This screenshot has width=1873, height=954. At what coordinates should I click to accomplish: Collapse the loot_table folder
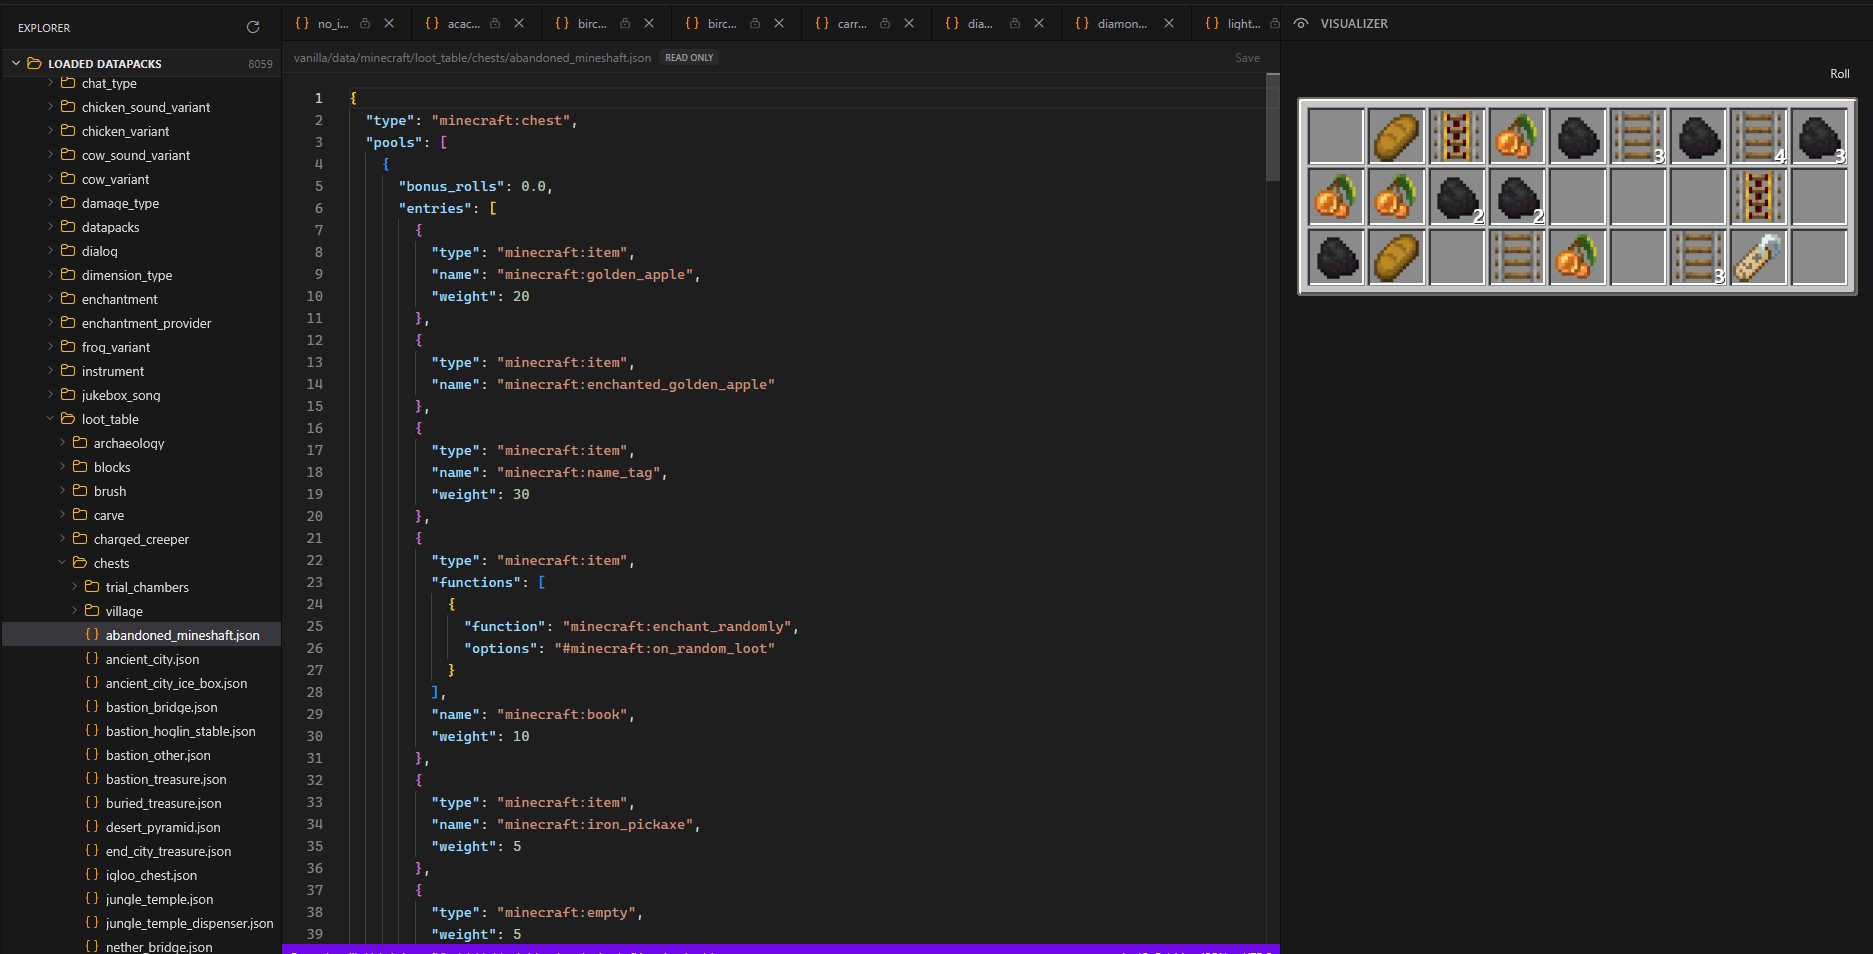point(50,419)
